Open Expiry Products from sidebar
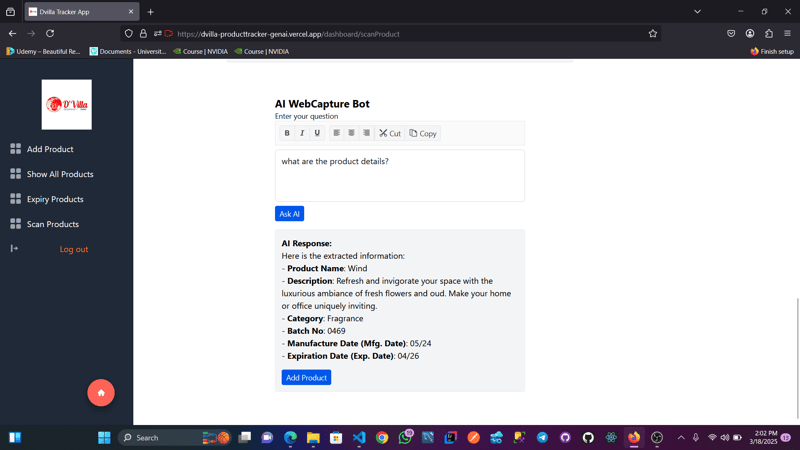The image size is (800, 450). tap(55, 199)
